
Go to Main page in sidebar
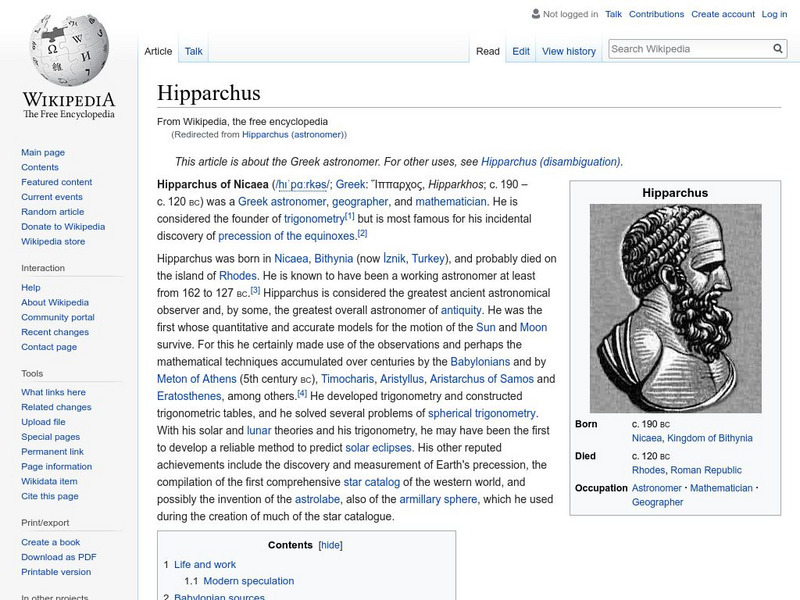tap(43, 152)
